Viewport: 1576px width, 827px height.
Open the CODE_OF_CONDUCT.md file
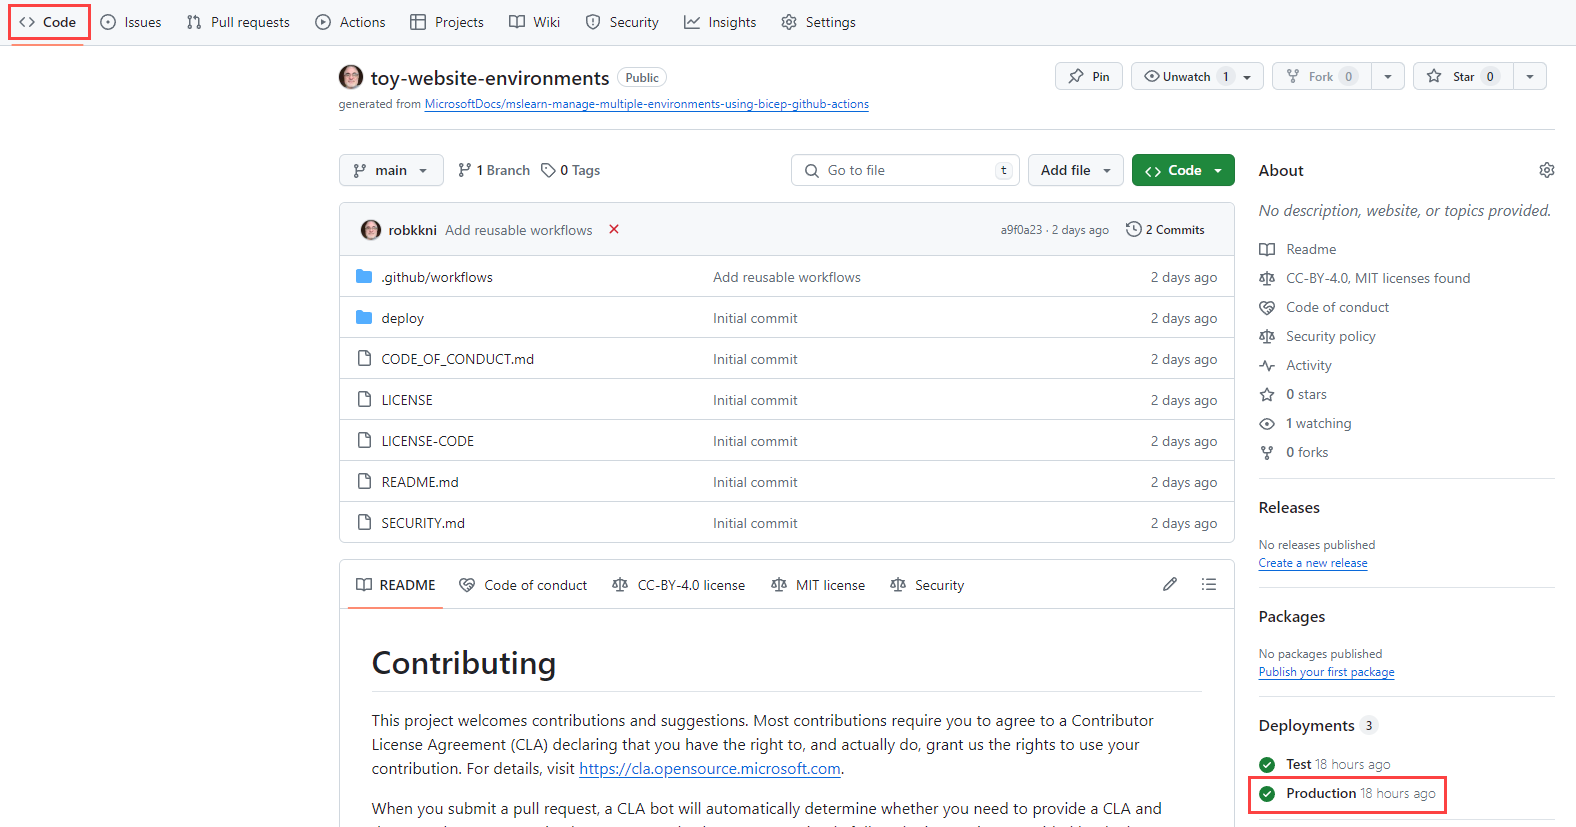coord(458,359)
